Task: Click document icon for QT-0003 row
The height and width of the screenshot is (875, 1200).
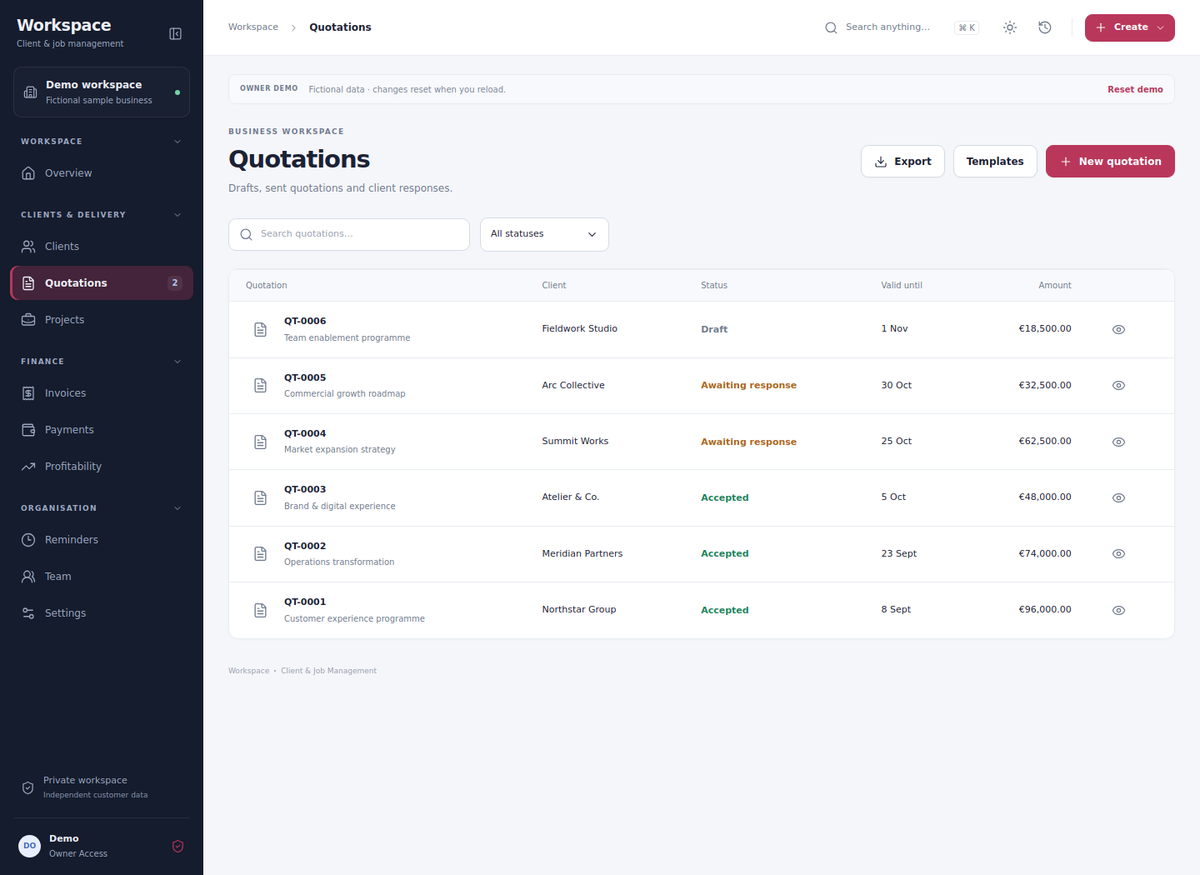Action: click(260, 497)
